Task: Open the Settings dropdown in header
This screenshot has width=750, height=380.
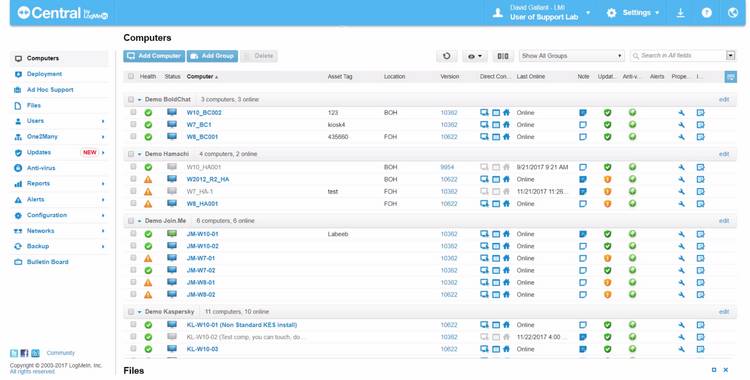Action: pos(633,13)
